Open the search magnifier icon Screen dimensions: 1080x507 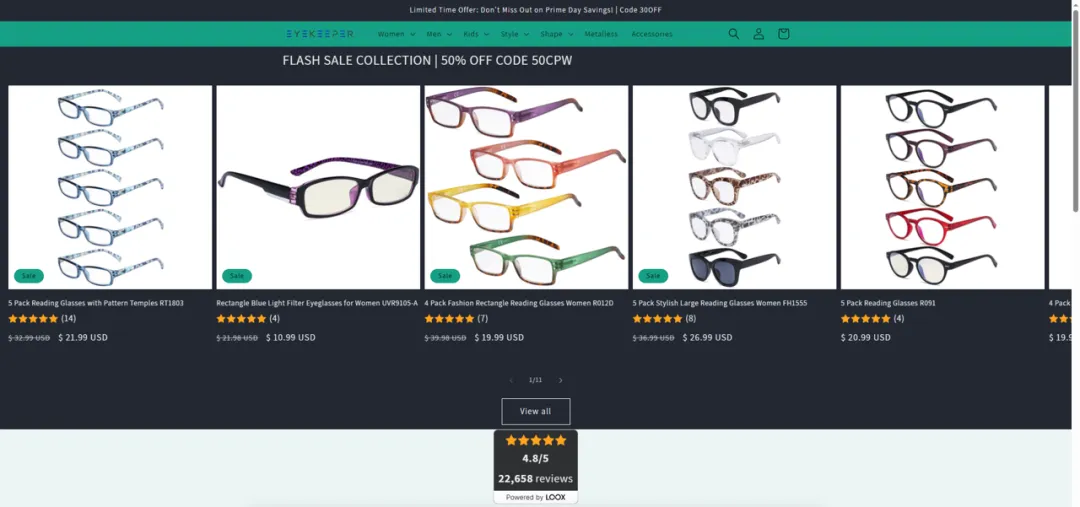[x=734, y=34]
